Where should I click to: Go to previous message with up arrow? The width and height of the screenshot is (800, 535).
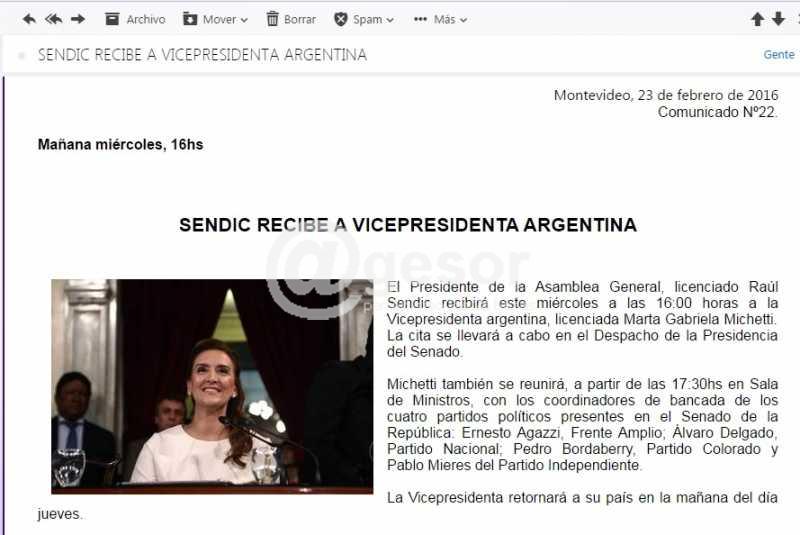757,19
